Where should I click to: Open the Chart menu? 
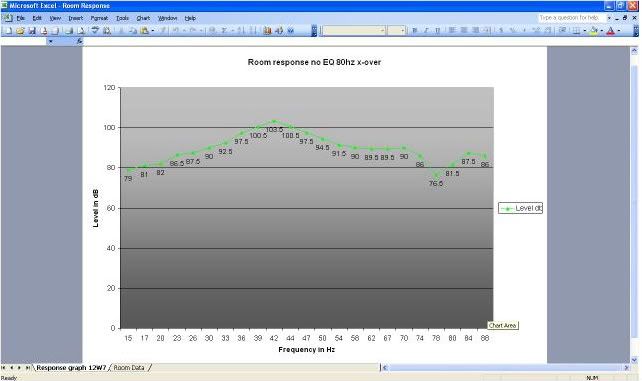143,18
